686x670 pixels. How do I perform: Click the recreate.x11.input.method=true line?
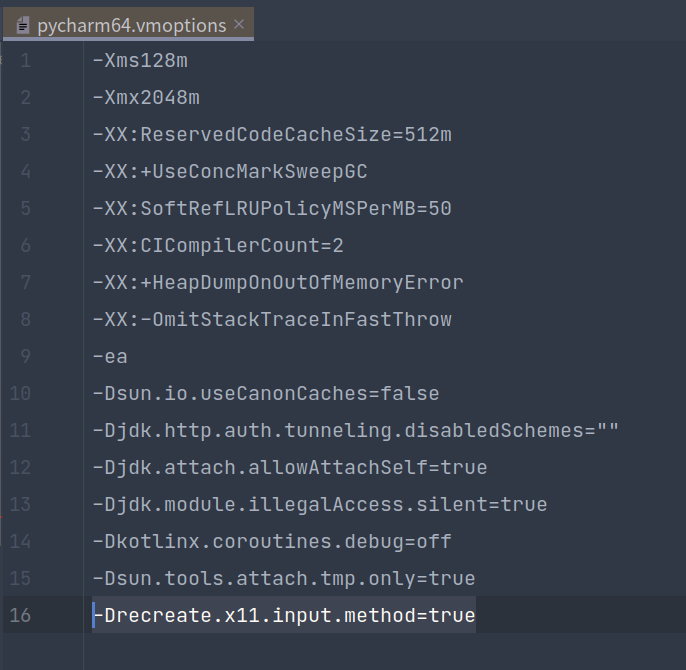click(284, 615)
